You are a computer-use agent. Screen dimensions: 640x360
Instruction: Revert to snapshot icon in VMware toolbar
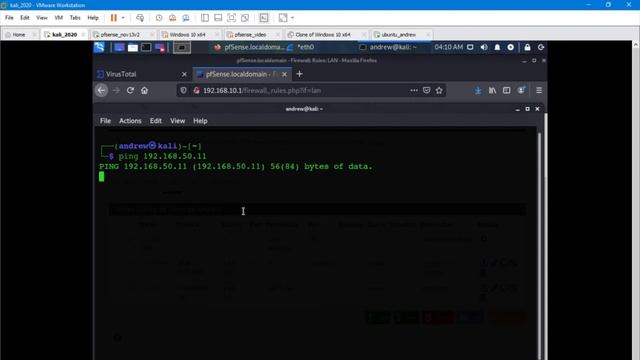tap(172, 18)
